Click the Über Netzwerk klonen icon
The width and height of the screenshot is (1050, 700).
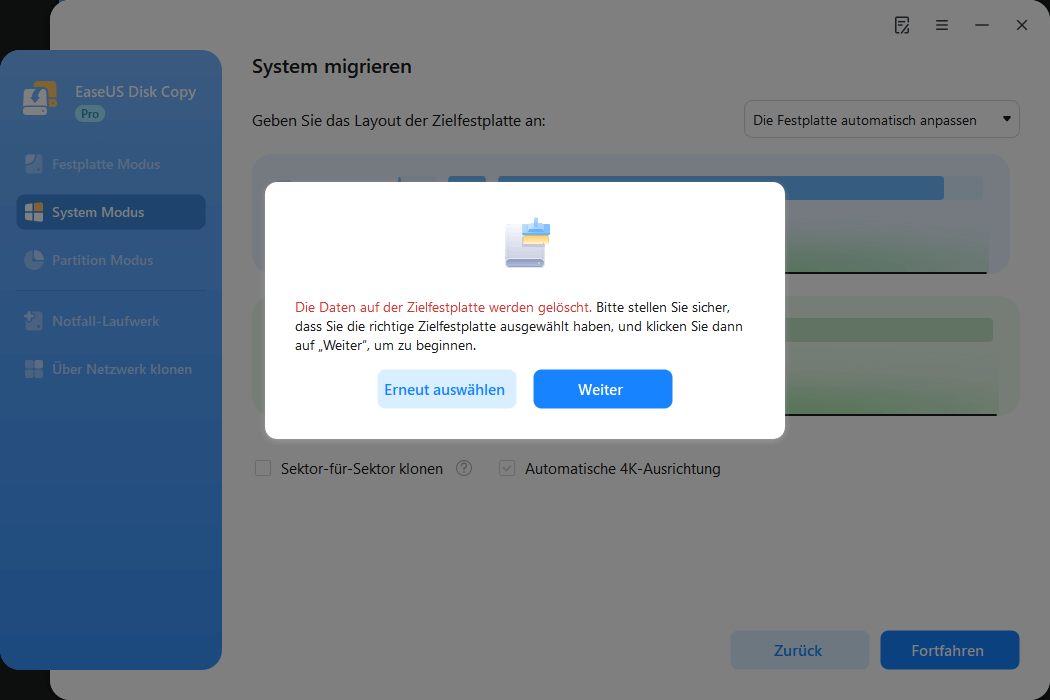coord(34,369)
